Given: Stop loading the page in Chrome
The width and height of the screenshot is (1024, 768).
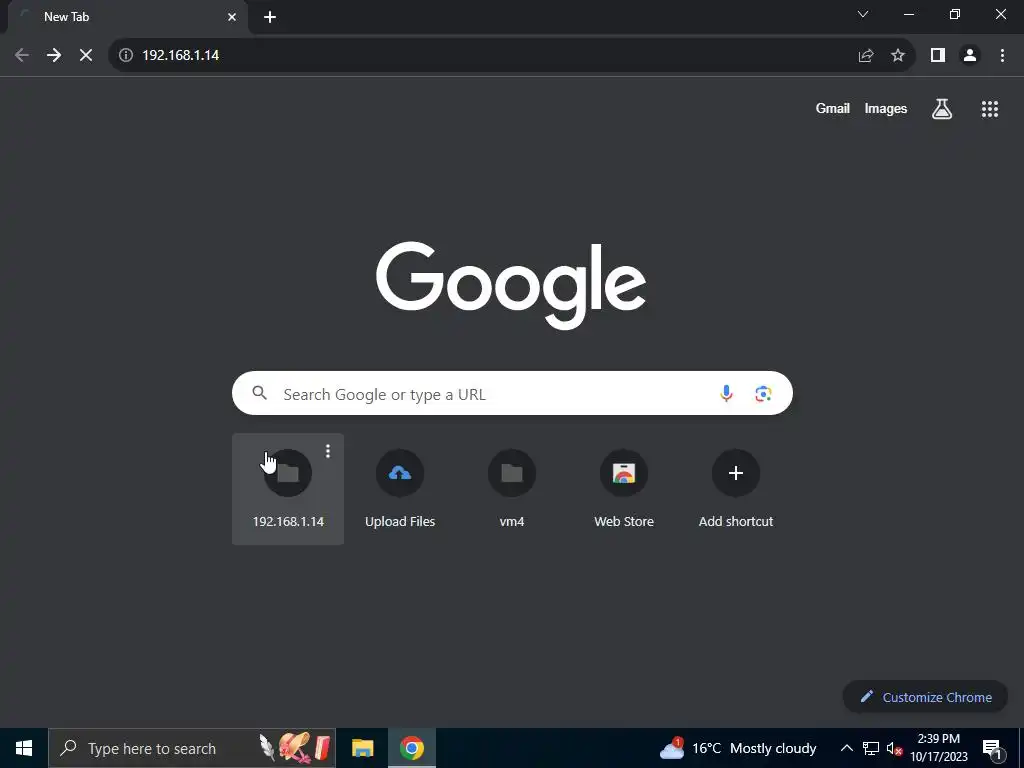Looking at the screenshot, I should pos(86,56).
